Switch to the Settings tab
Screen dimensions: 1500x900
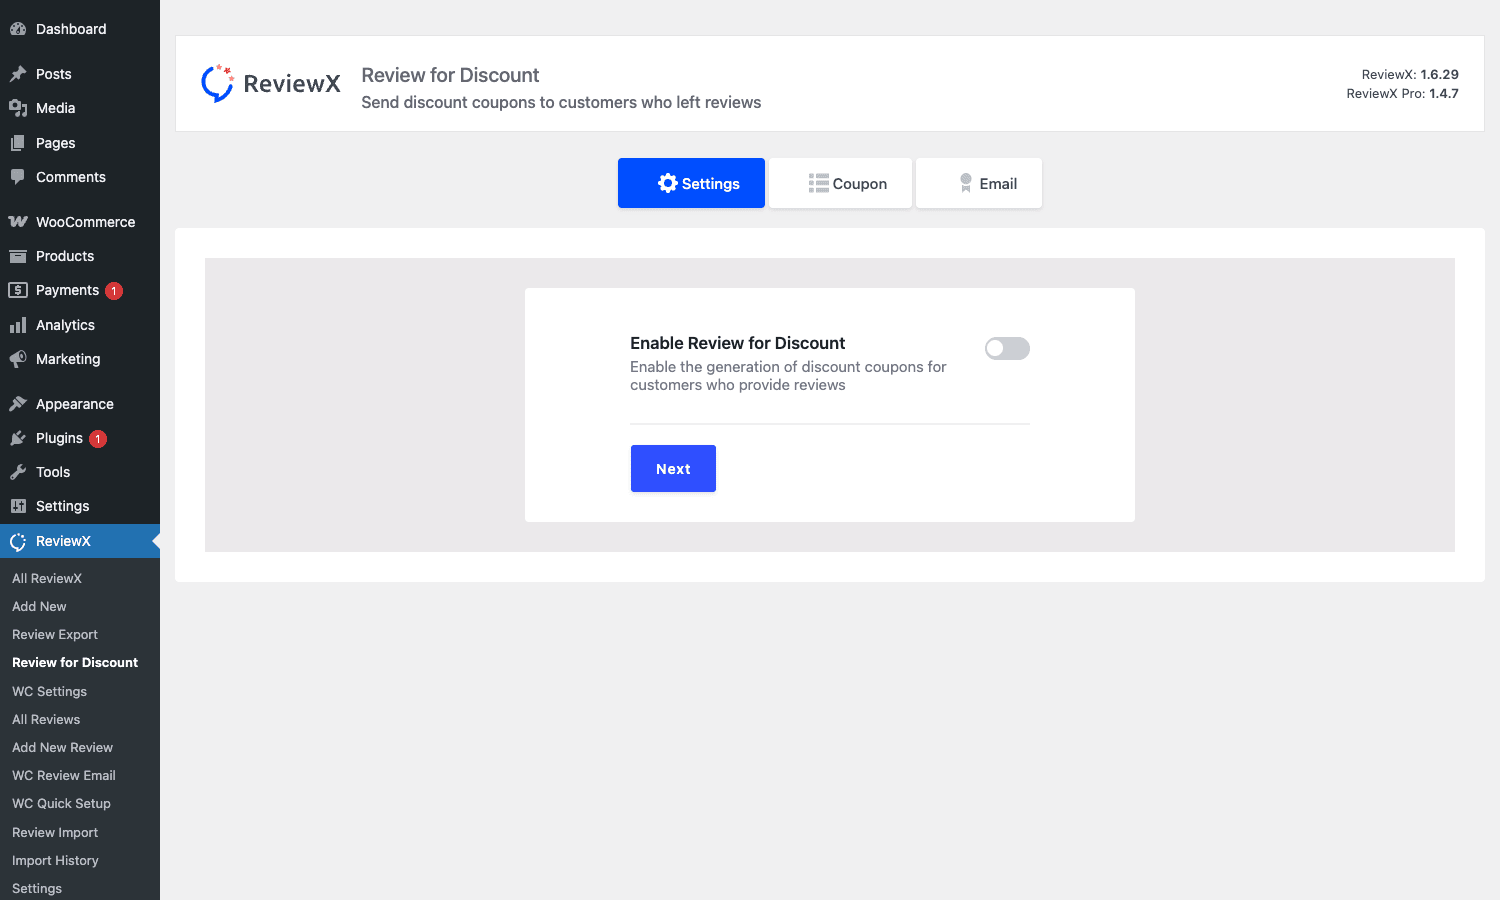click(x=691, y=183)
